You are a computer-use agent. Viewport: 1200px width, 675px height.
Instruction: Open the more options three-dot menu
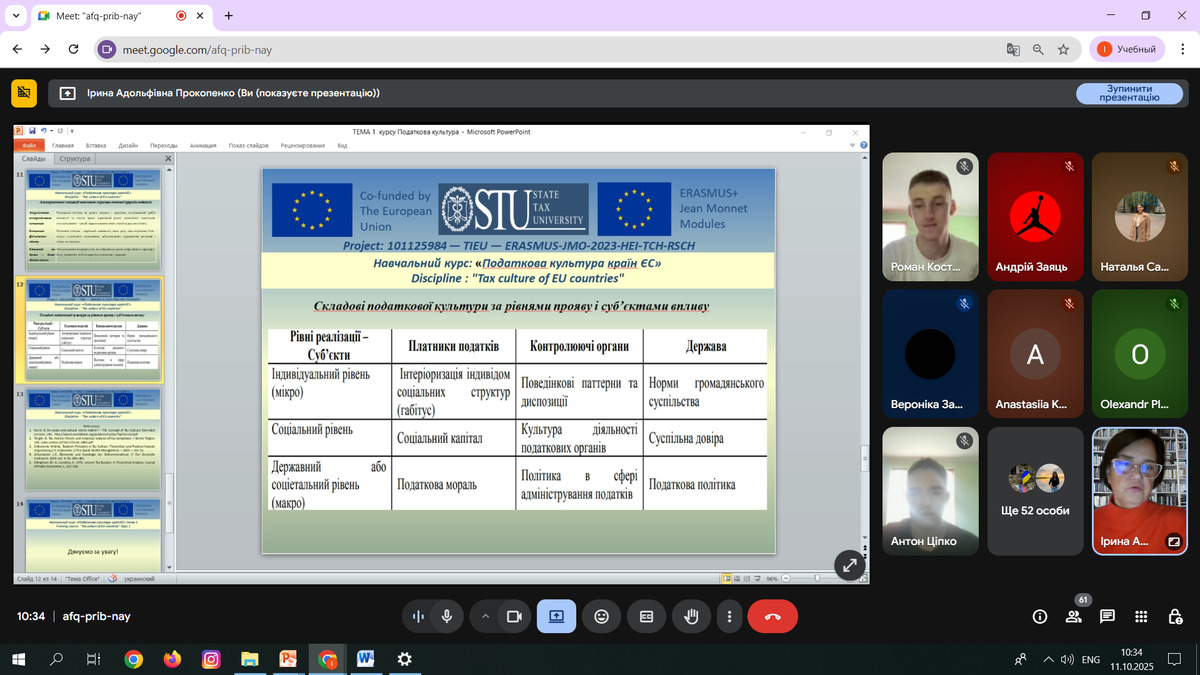click(x=730, y=617)
